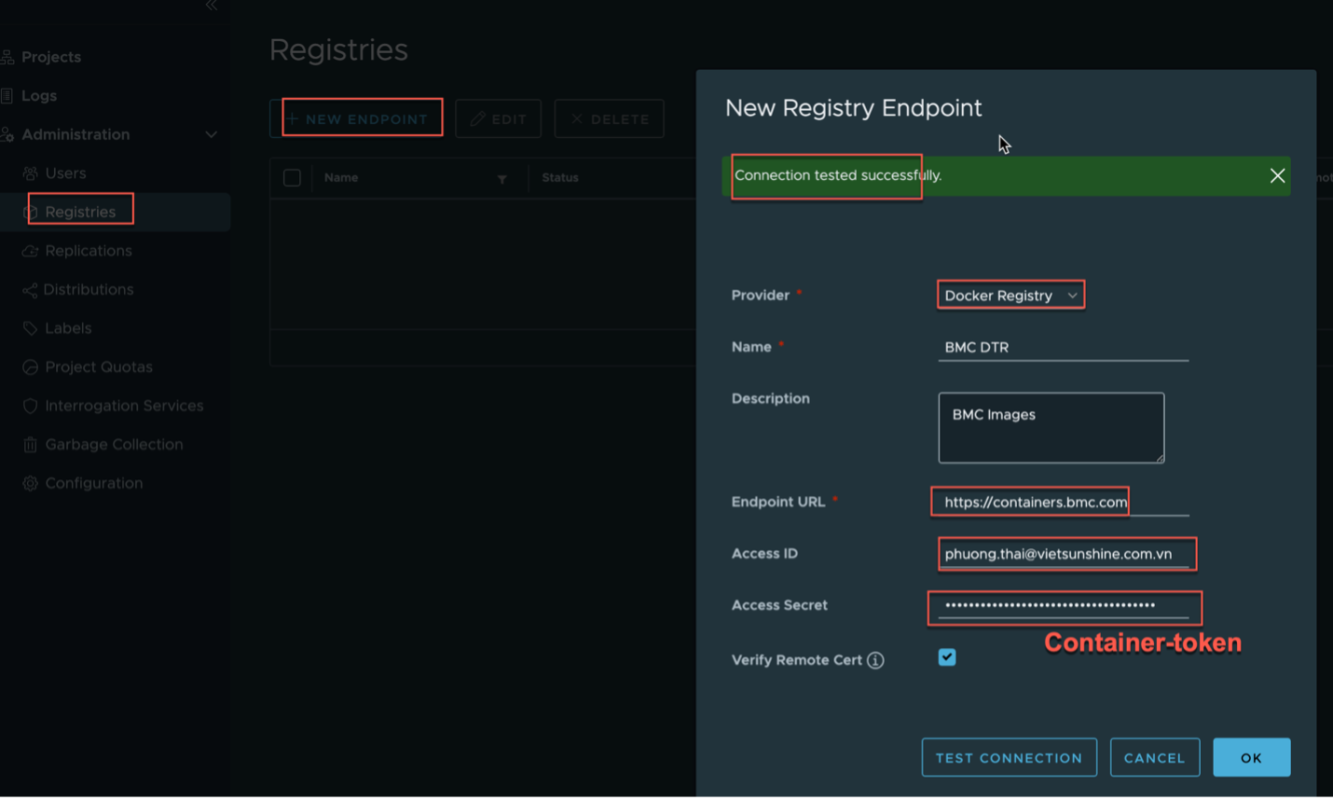This screenshot has width=1333, height=800.
Task: Click the Verify Remote Cert info icon
Action: [x=875, y=661]
